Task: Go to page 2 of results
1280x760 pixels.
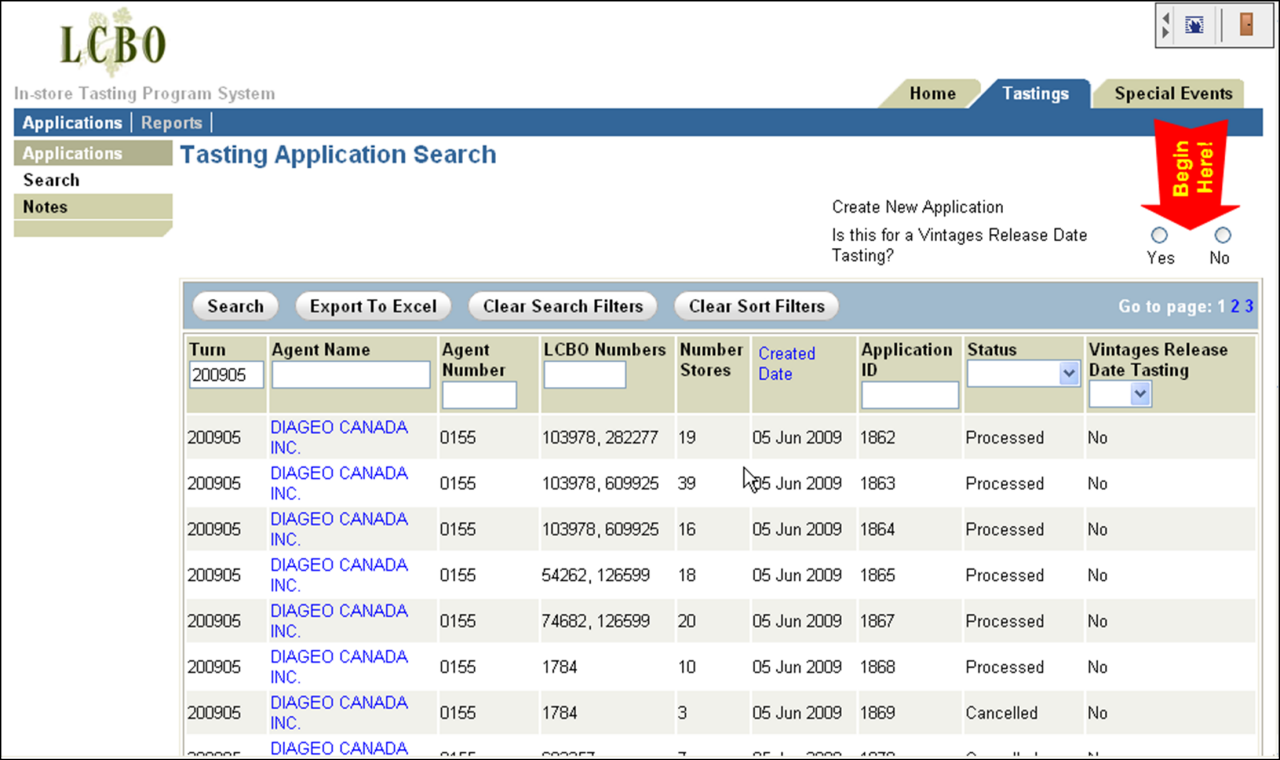Action: coord(1235,307)
